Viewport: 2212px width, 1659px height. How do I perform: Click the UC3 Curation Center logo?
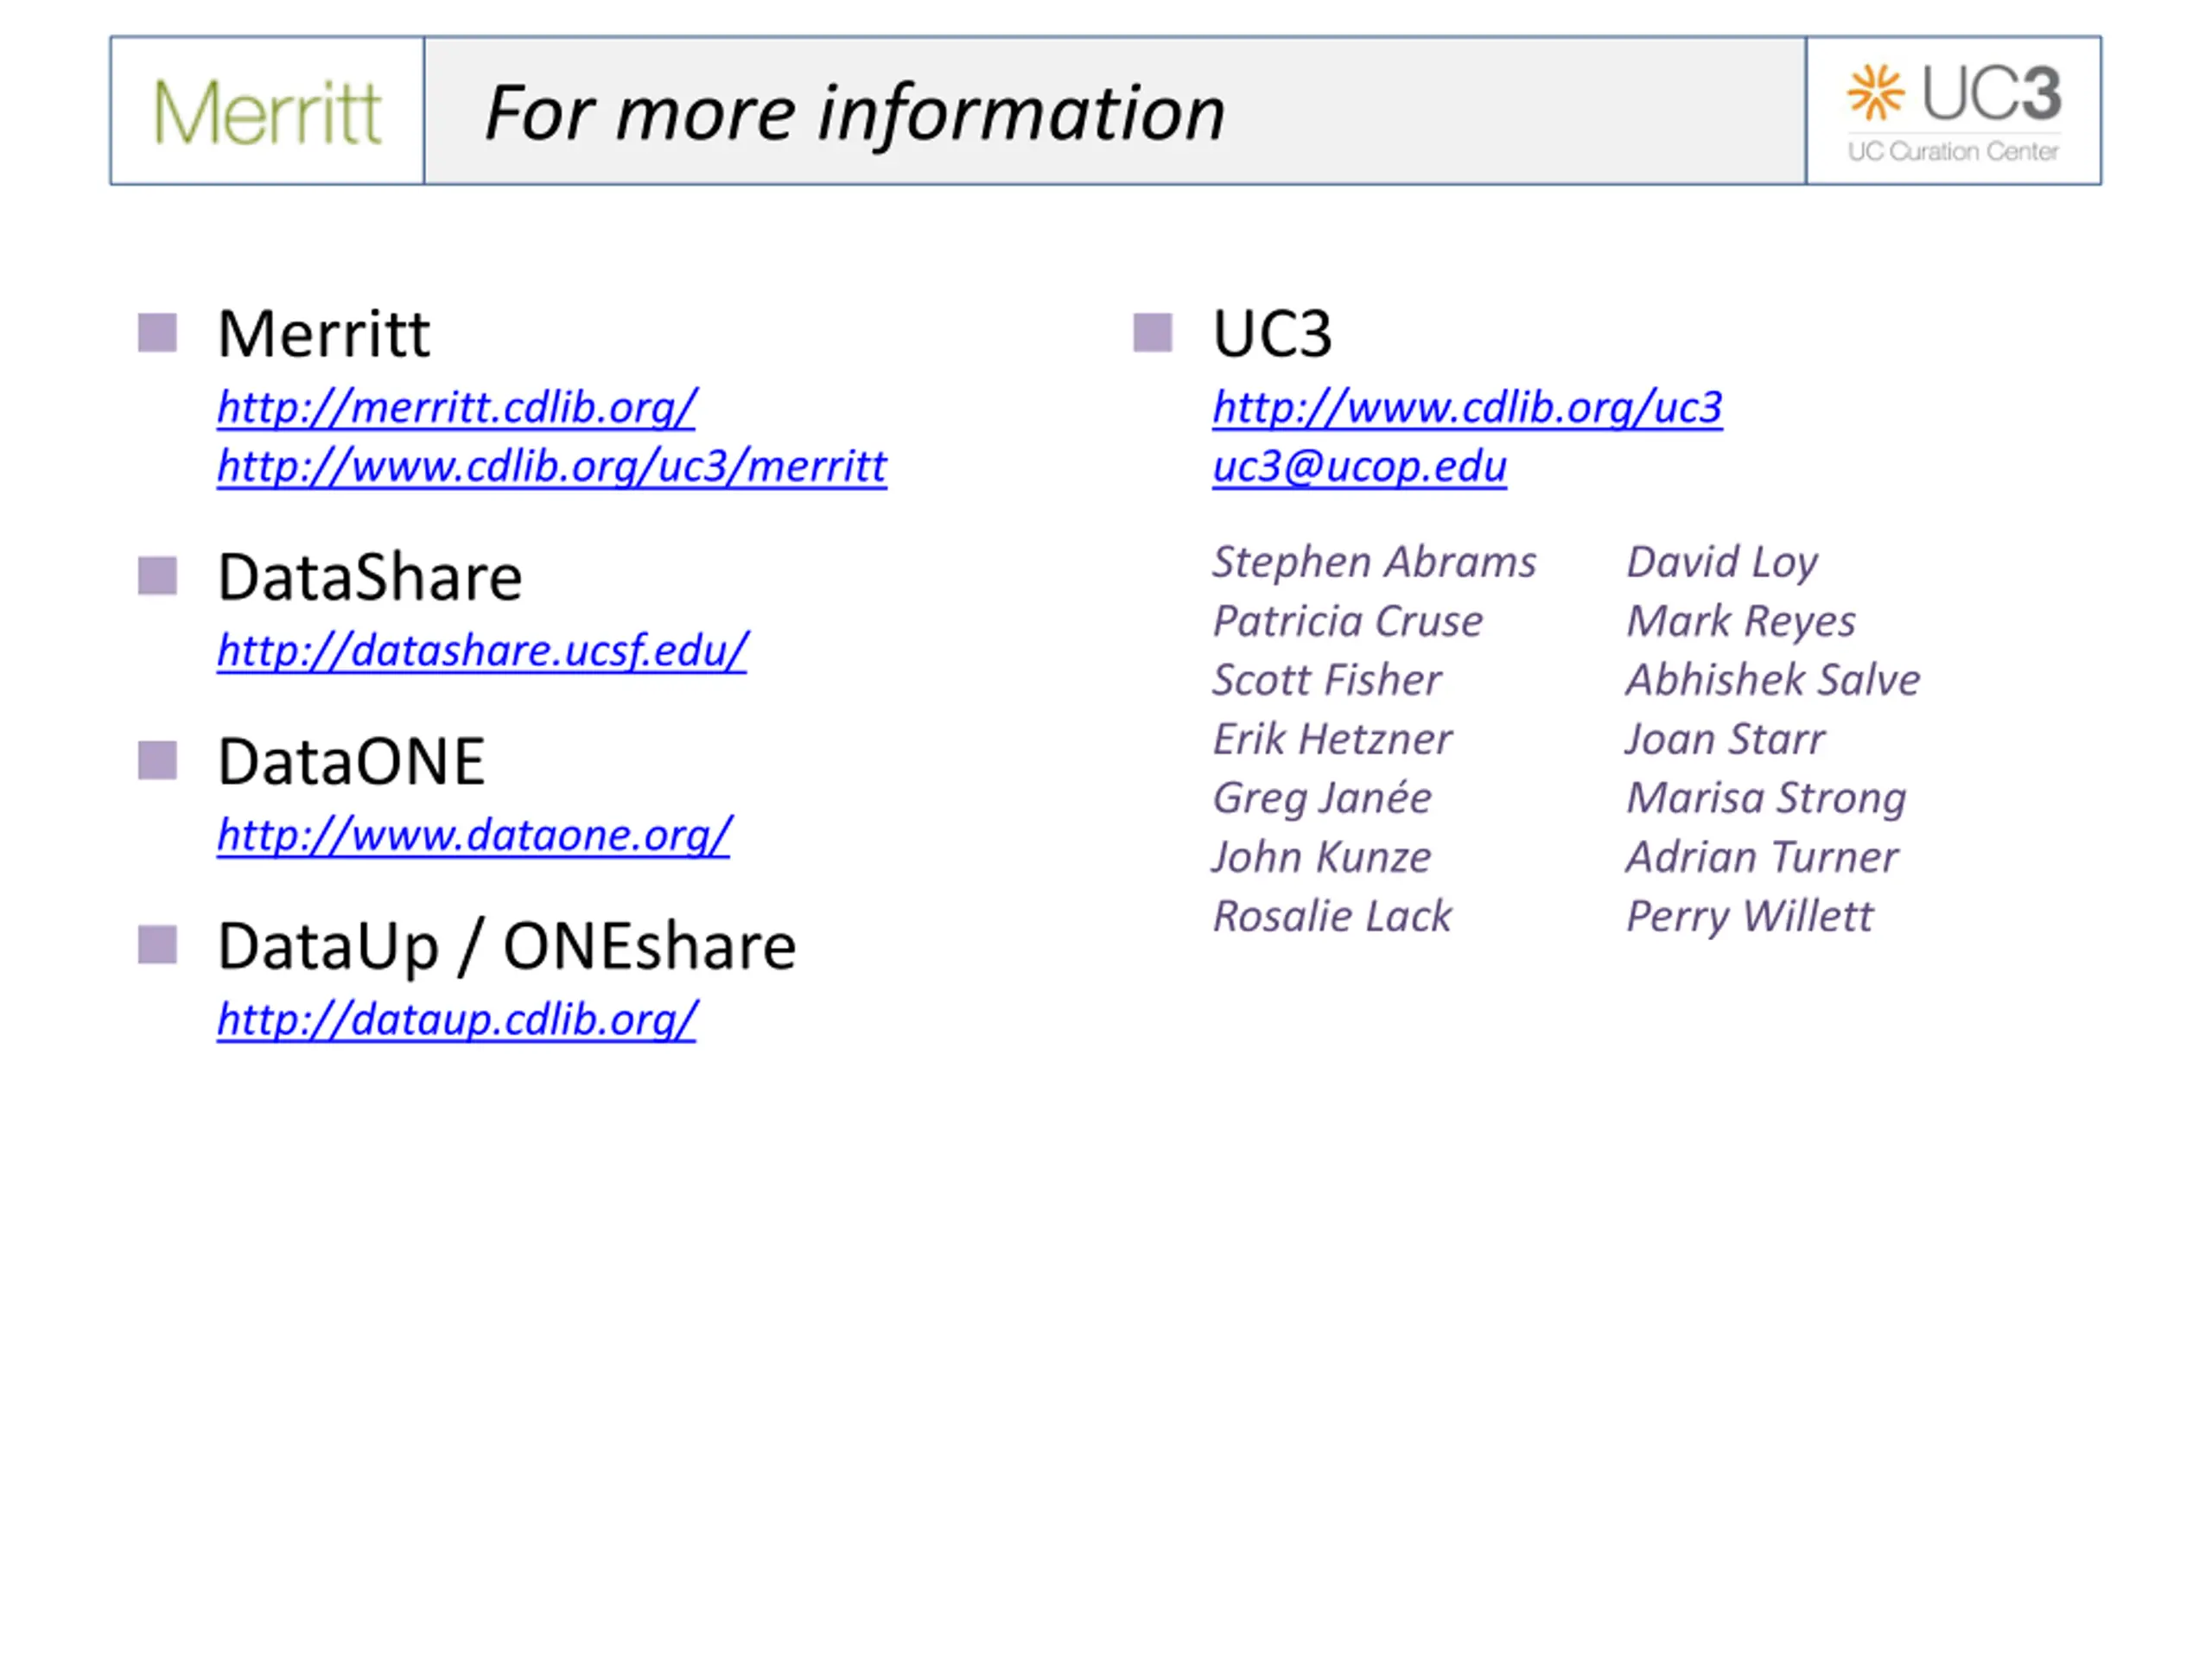pyautogui.click(x=1953, y=112)
